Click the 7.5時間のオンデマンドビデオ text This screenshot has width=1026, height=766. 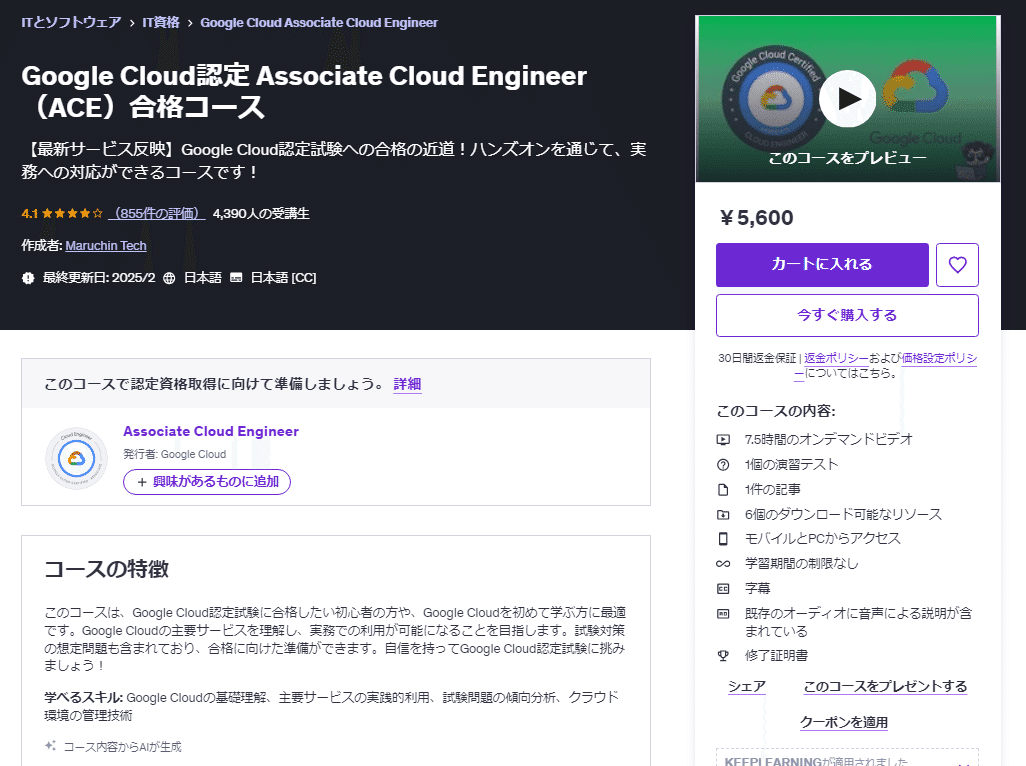click(x=828, y=440)
